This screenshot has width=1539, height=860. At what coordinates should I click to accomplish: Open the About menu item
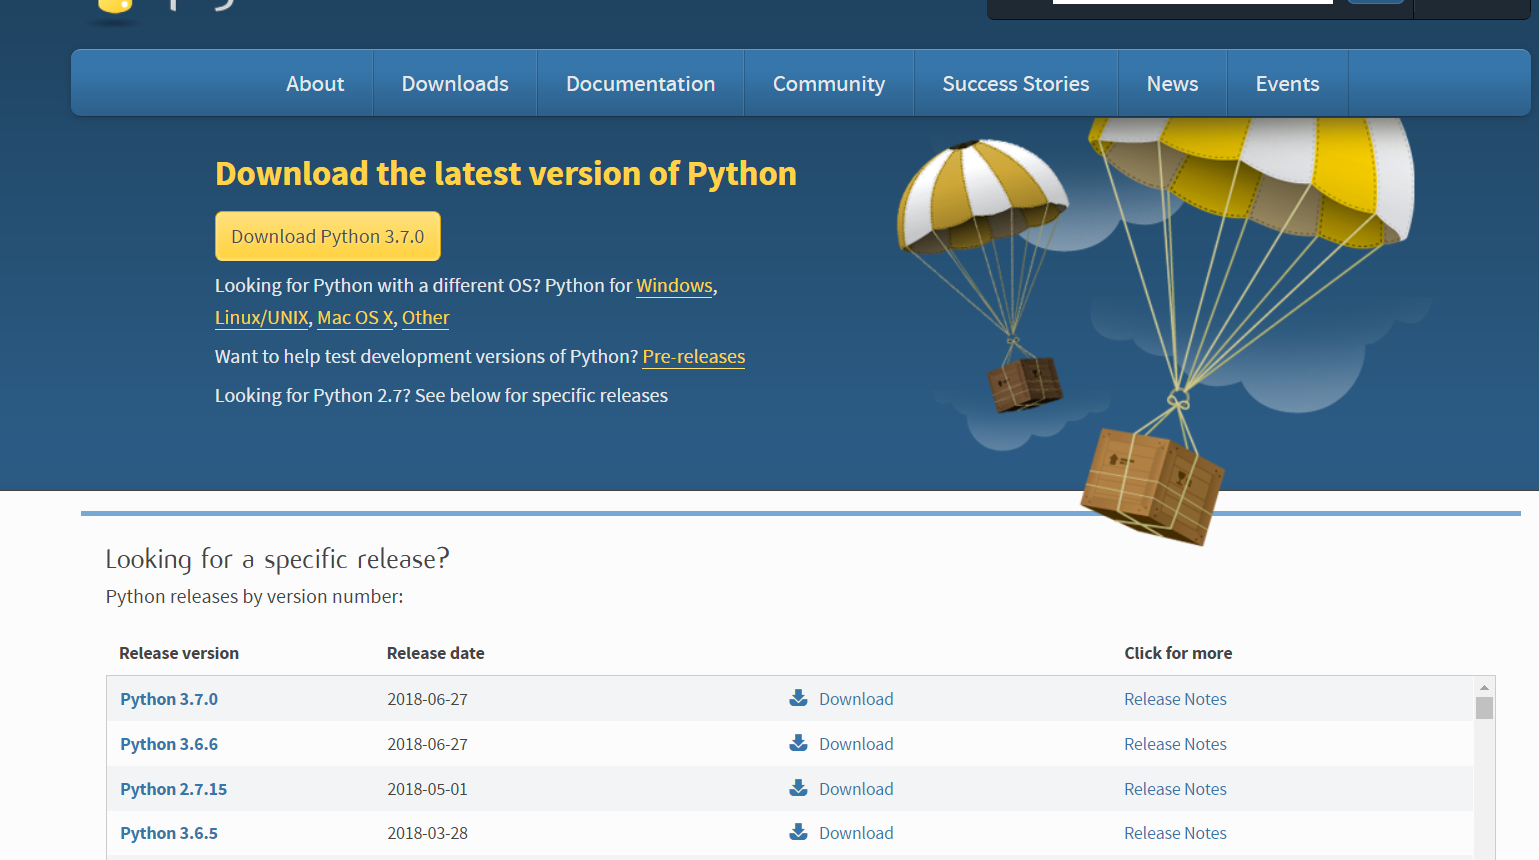point(315,84)
